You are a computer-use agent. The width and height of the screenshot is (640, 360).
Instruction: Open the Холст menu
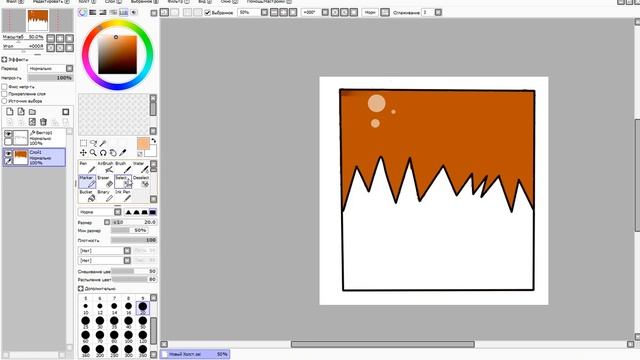coord(86,2)
